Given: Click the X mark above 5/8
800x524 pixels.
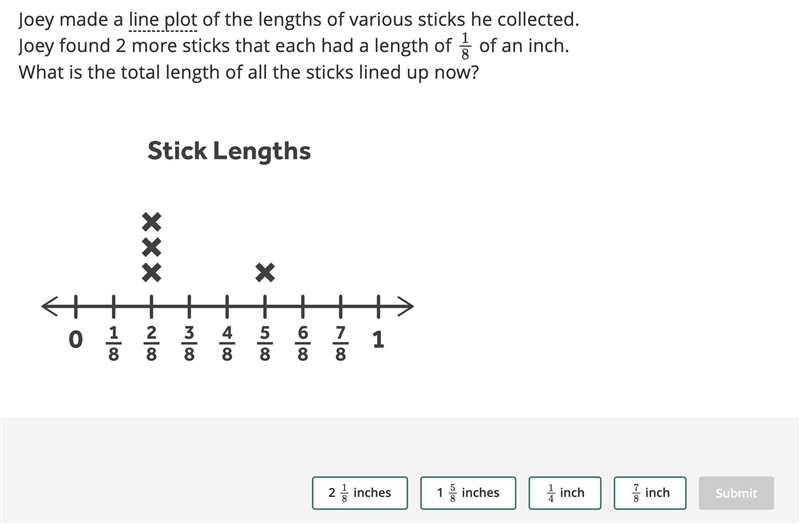Looking at the screenshot, I should coord(265,272).
